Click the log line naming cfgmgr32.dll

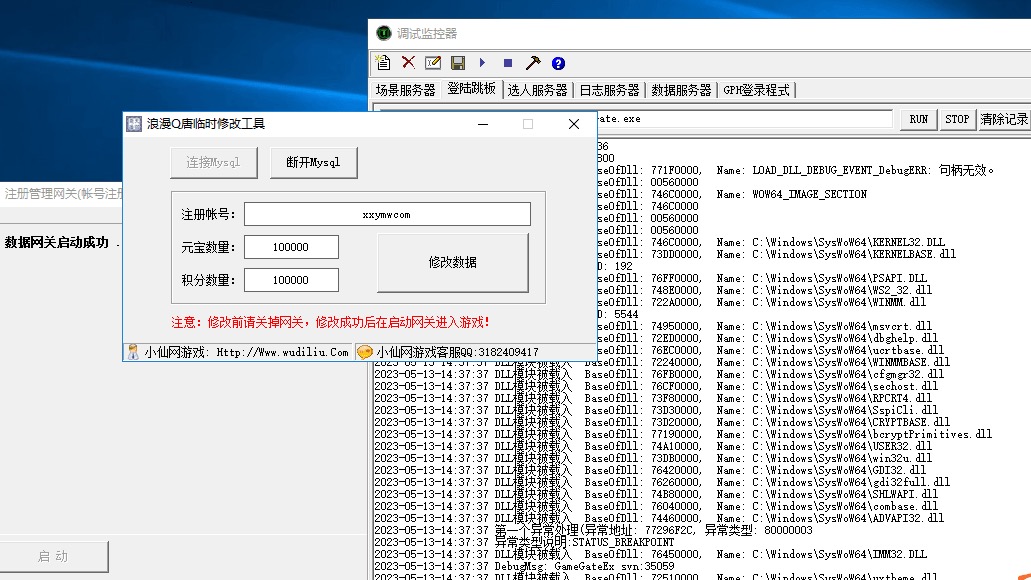[659, 374]
